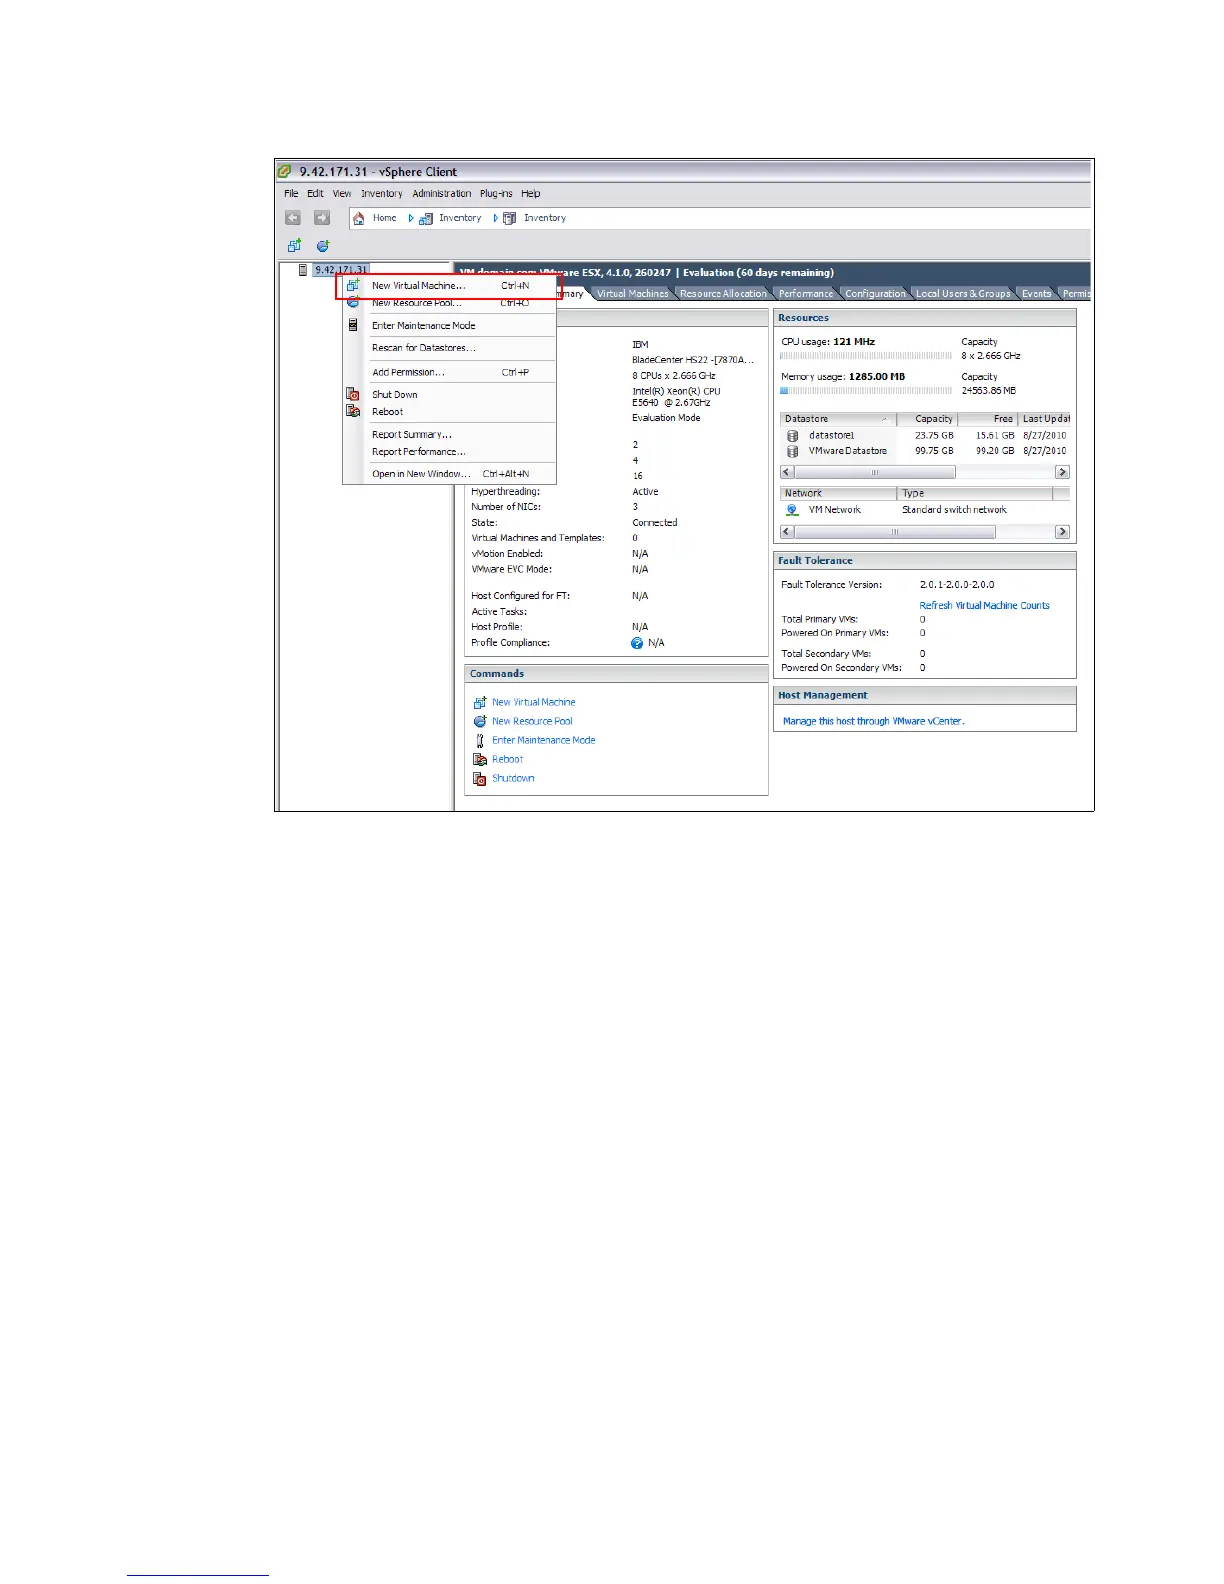1224x1584 pixels.
Task: Expand dropdown arrow before first Inventory breadcrumb
Action: point(411,218)
